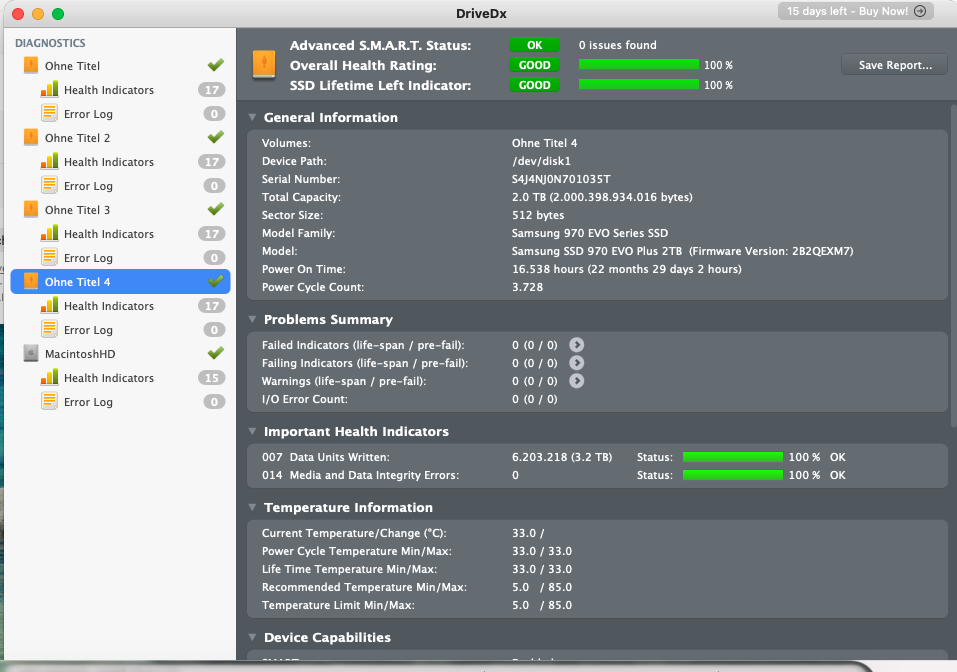
Task: Collapse the General Information section
Action: [x=253, y=118]
